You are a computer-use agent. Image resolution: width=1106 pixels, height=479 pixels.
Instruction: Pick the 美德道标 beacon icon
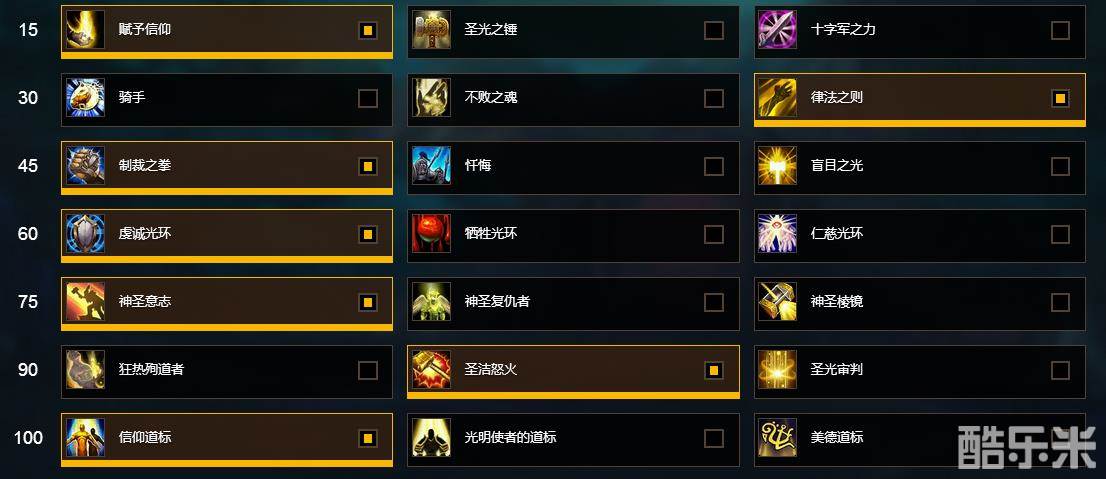click(x=777, y=438)
